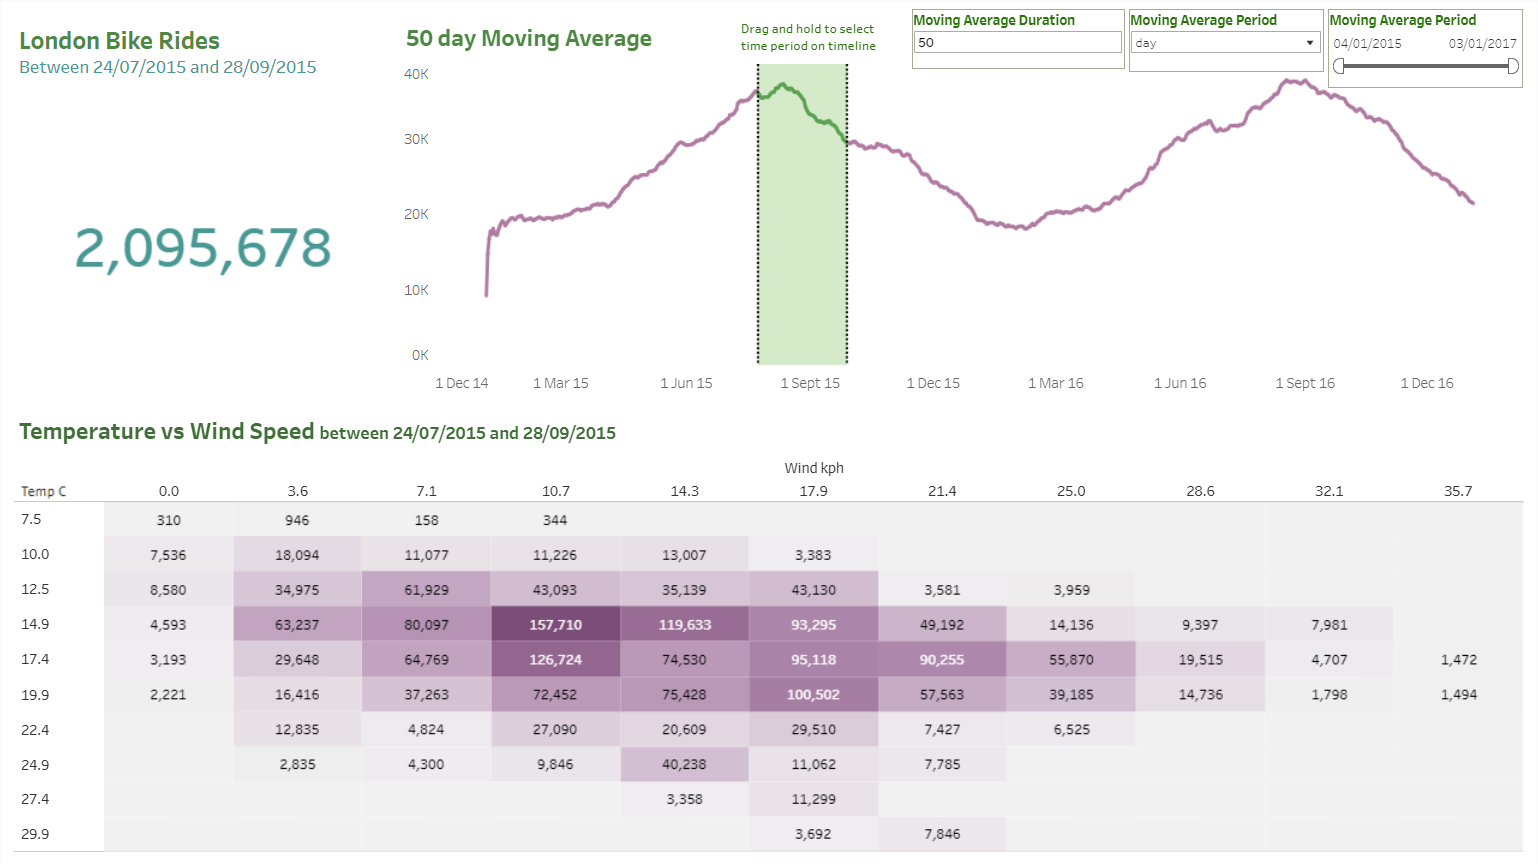Click the 7.5 temperature row header
Viewport: 1538px width, 864px height.
(x=31, y=519)
